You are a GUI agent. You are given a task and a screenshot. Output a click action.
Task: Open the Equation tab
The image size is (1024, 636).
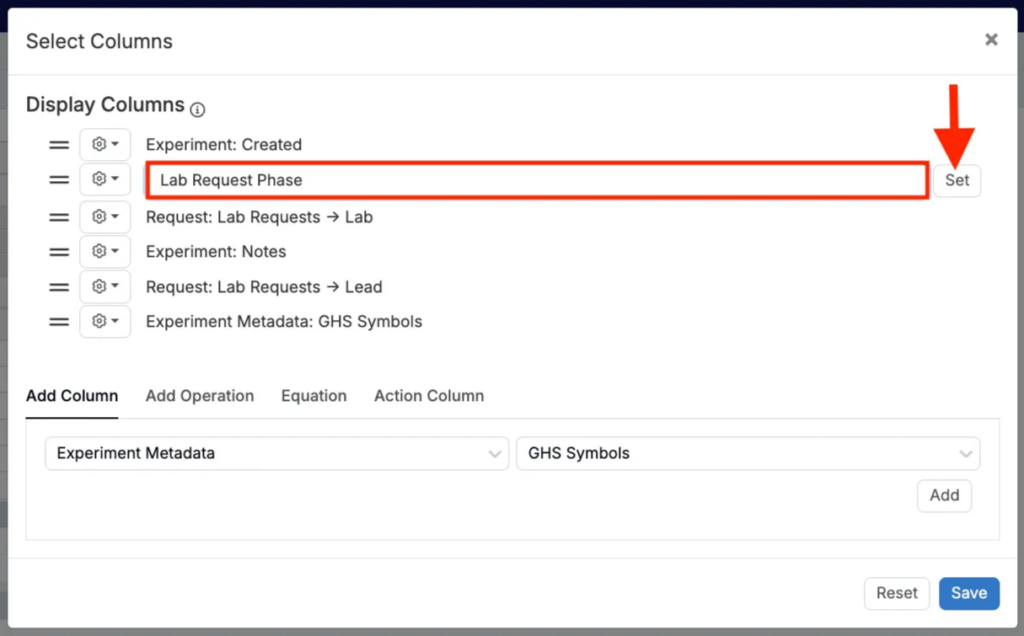[x=314, y=396]
